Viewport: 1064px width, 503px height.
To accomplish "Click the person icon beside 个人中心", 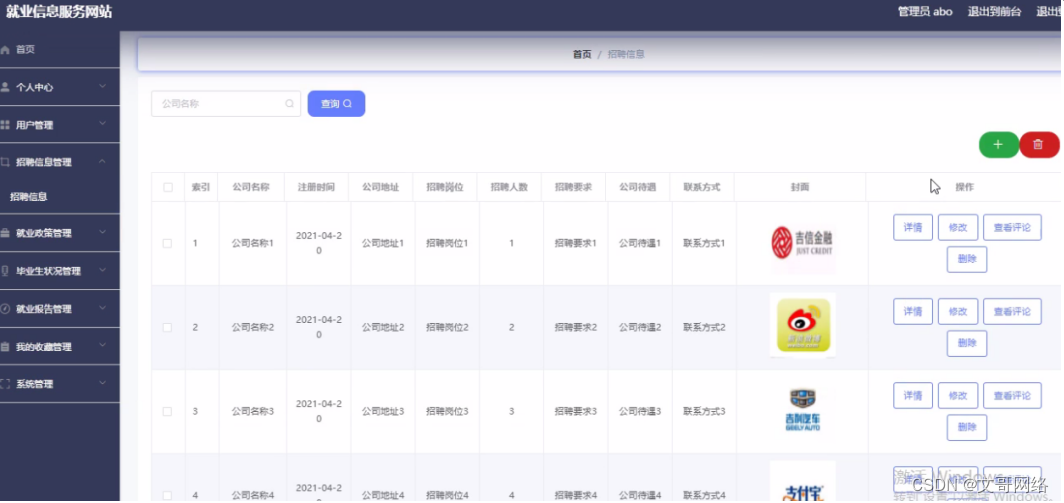I will [x=5, y=88].
